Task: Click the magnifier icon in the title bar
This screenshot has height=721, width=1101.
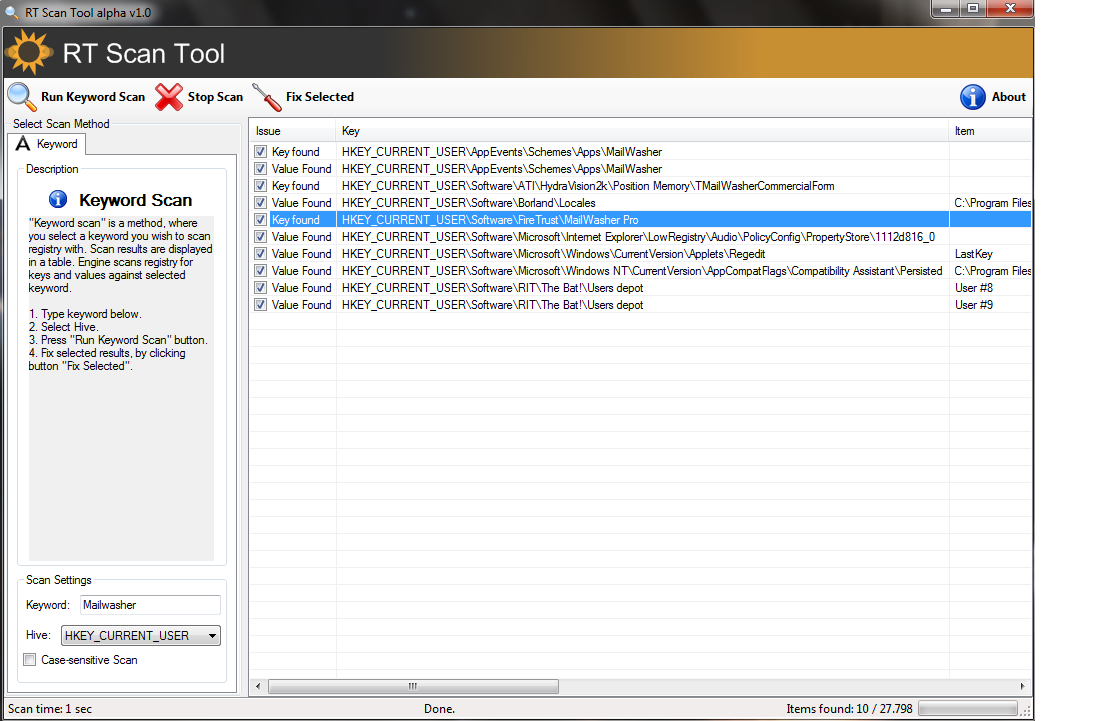Action: (12, 13)
